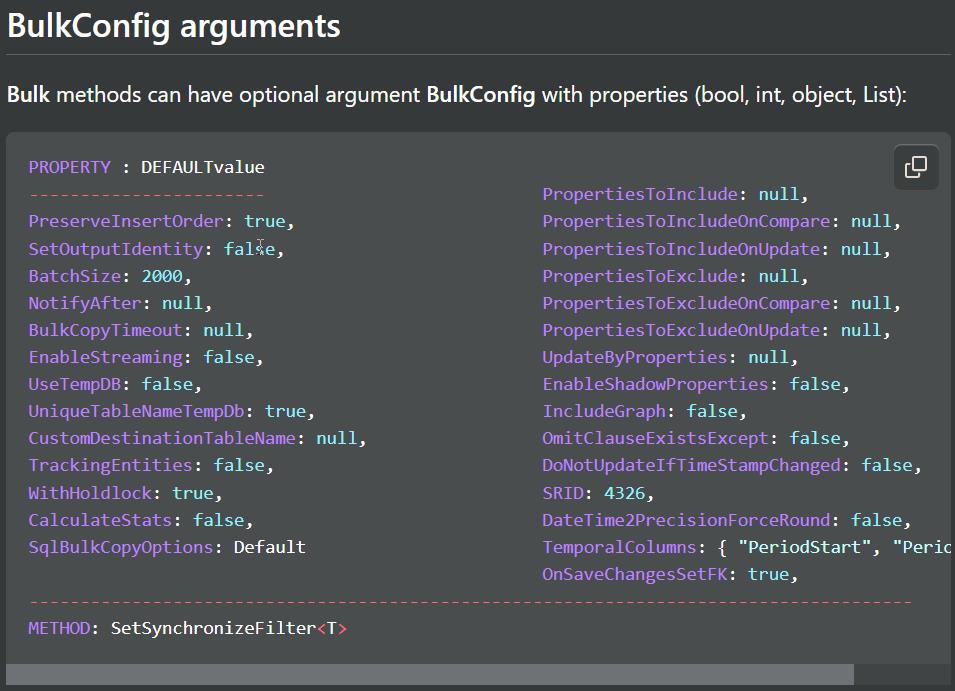Image resolution: width=955 pixels, height=691 pixels.
Task: Click the SetSynchronizeFilter method name
Action: [x=212, y=629]
